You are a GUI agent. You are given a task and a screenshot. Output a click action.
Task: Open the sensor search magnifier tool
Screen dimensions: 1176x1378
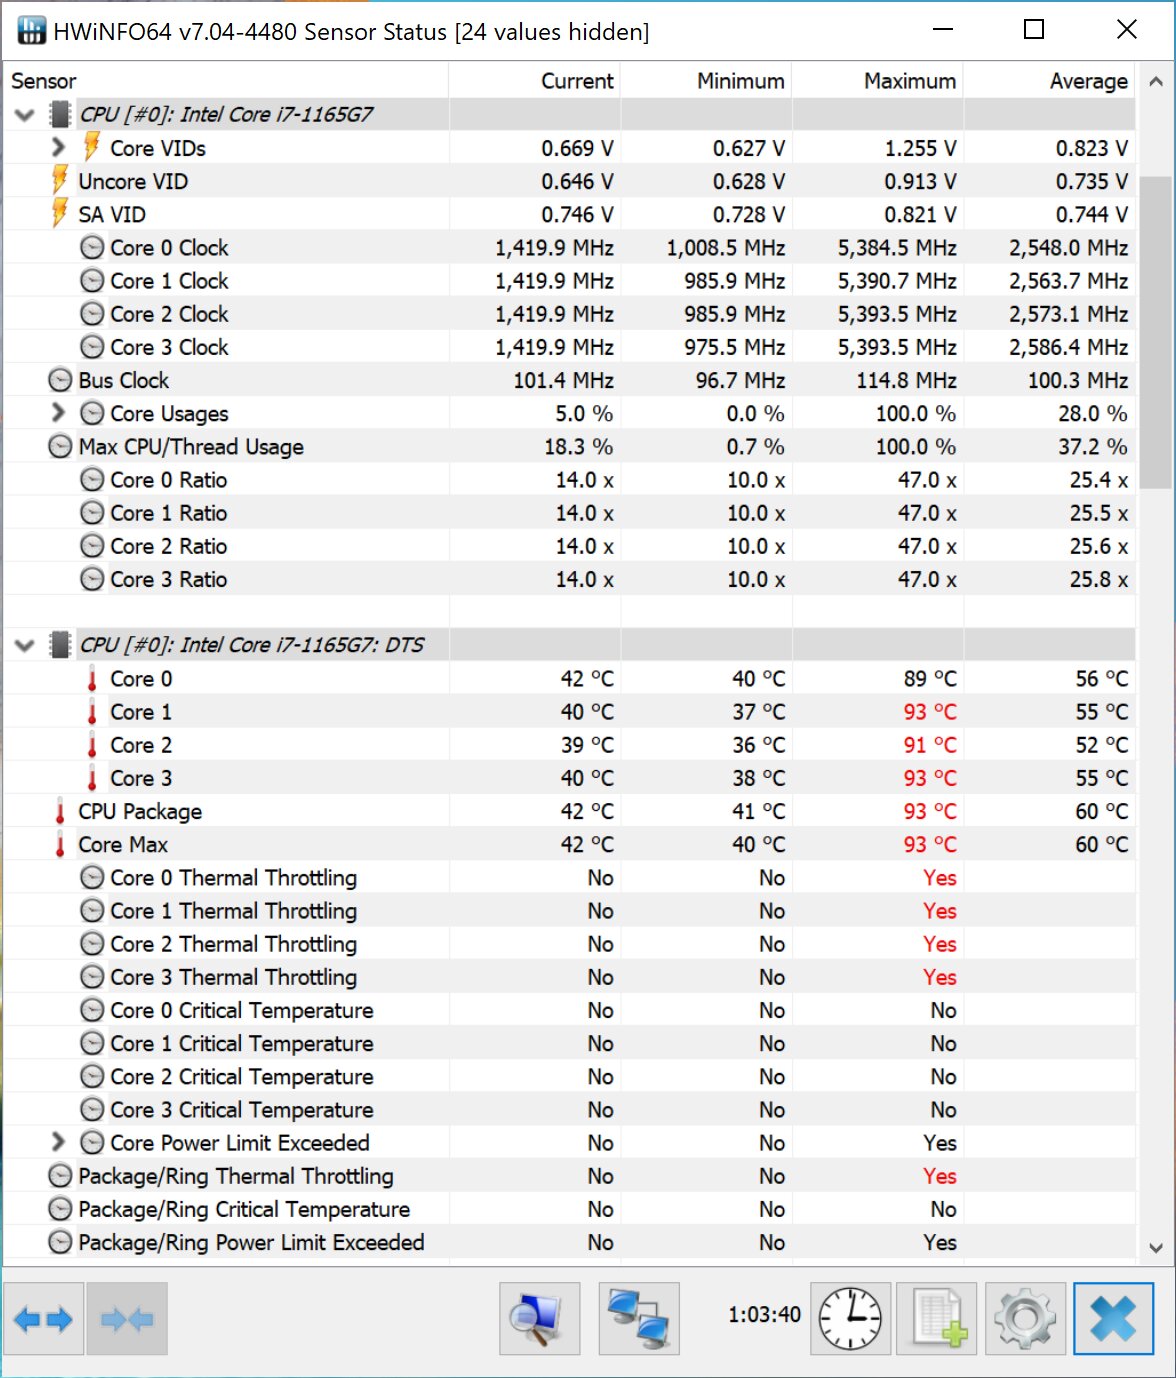[x=539, y=1320]
